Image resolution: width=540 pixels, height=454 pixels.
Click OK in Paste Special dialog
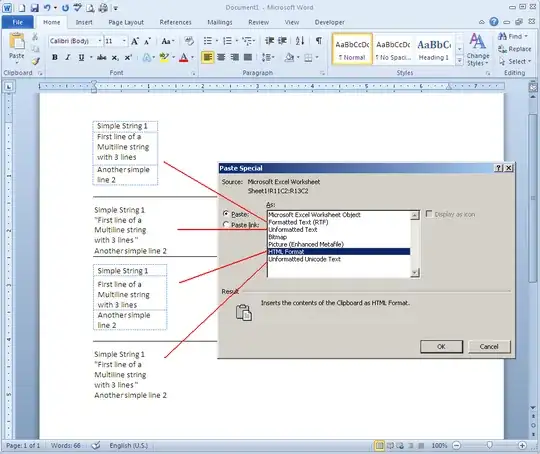tap(441, 347)
